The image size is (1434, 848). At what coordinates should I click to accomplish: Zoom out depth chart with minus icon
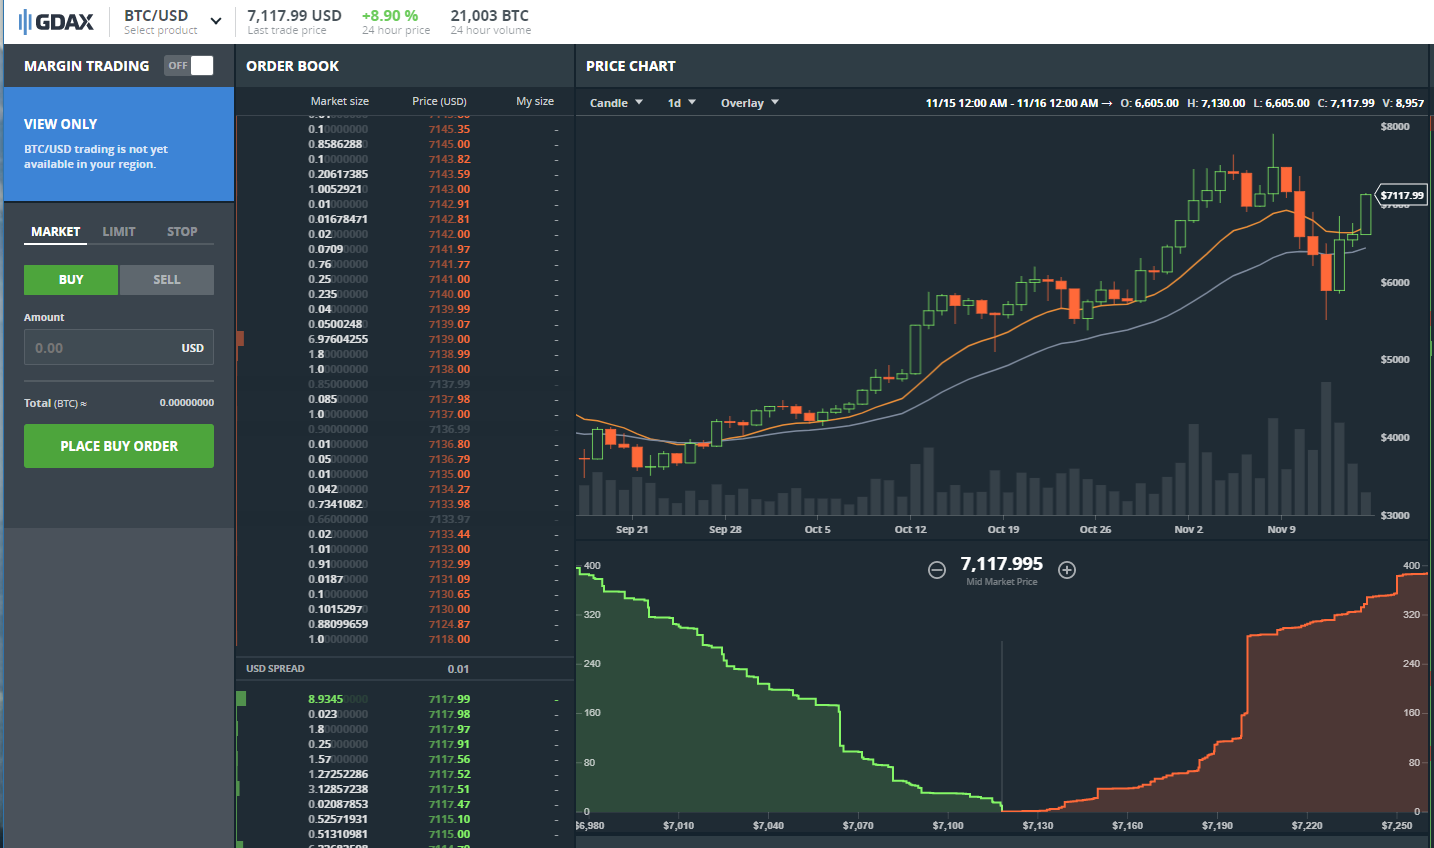pos(937,570)
